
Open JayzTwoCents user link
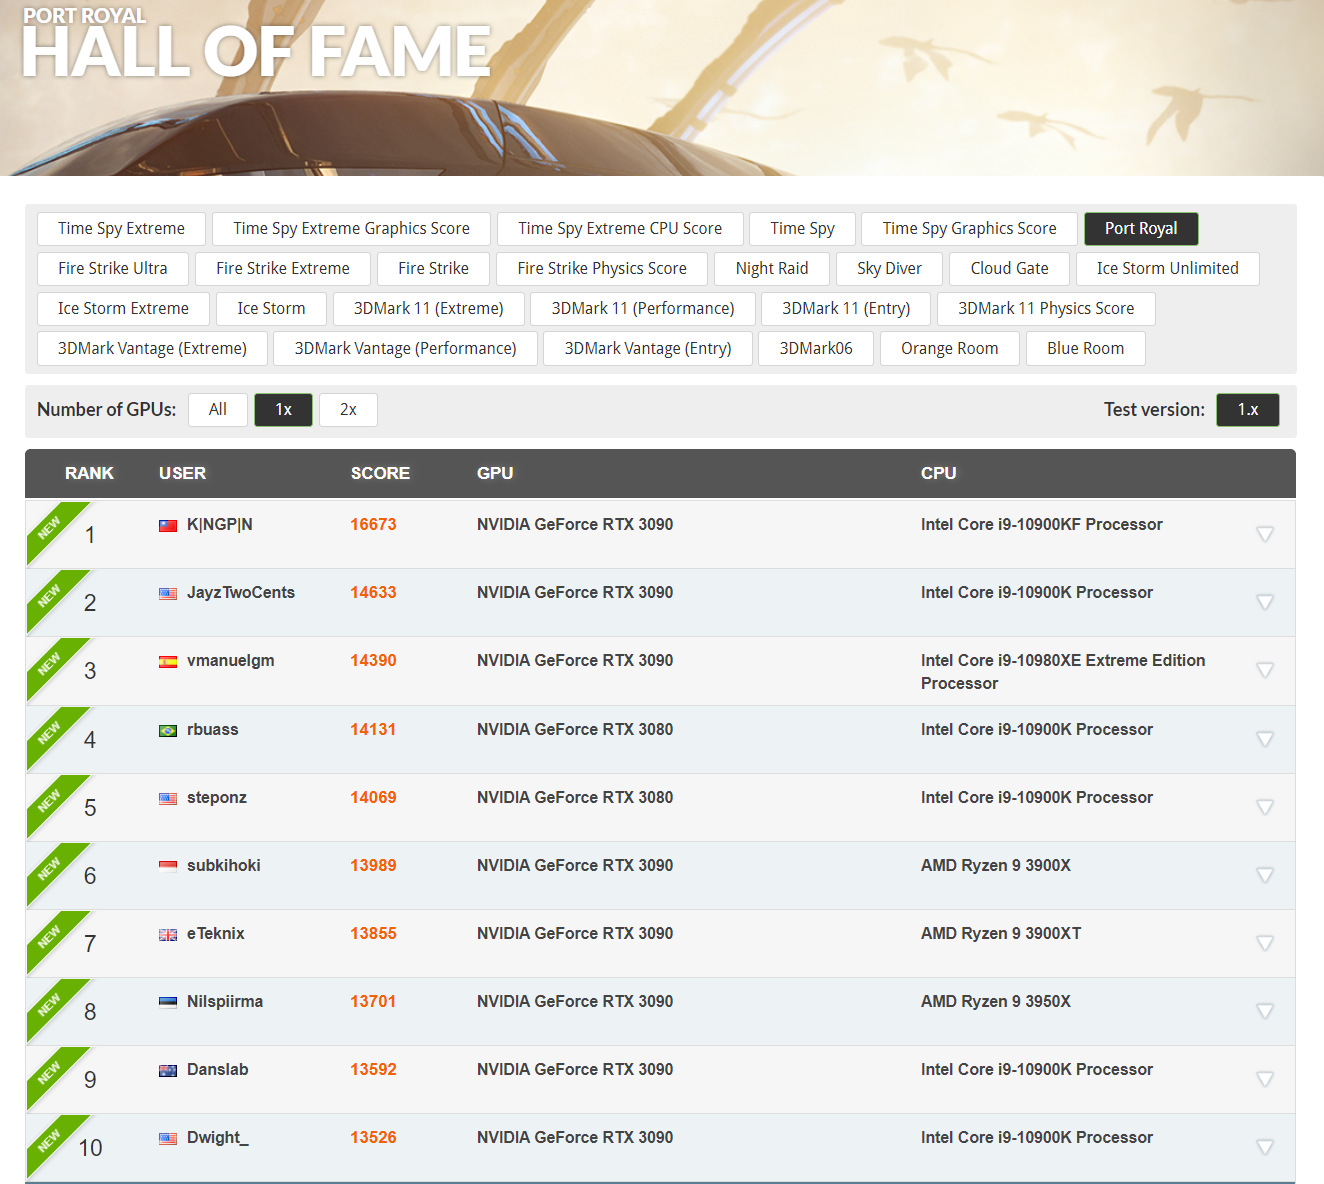[240, 593]
